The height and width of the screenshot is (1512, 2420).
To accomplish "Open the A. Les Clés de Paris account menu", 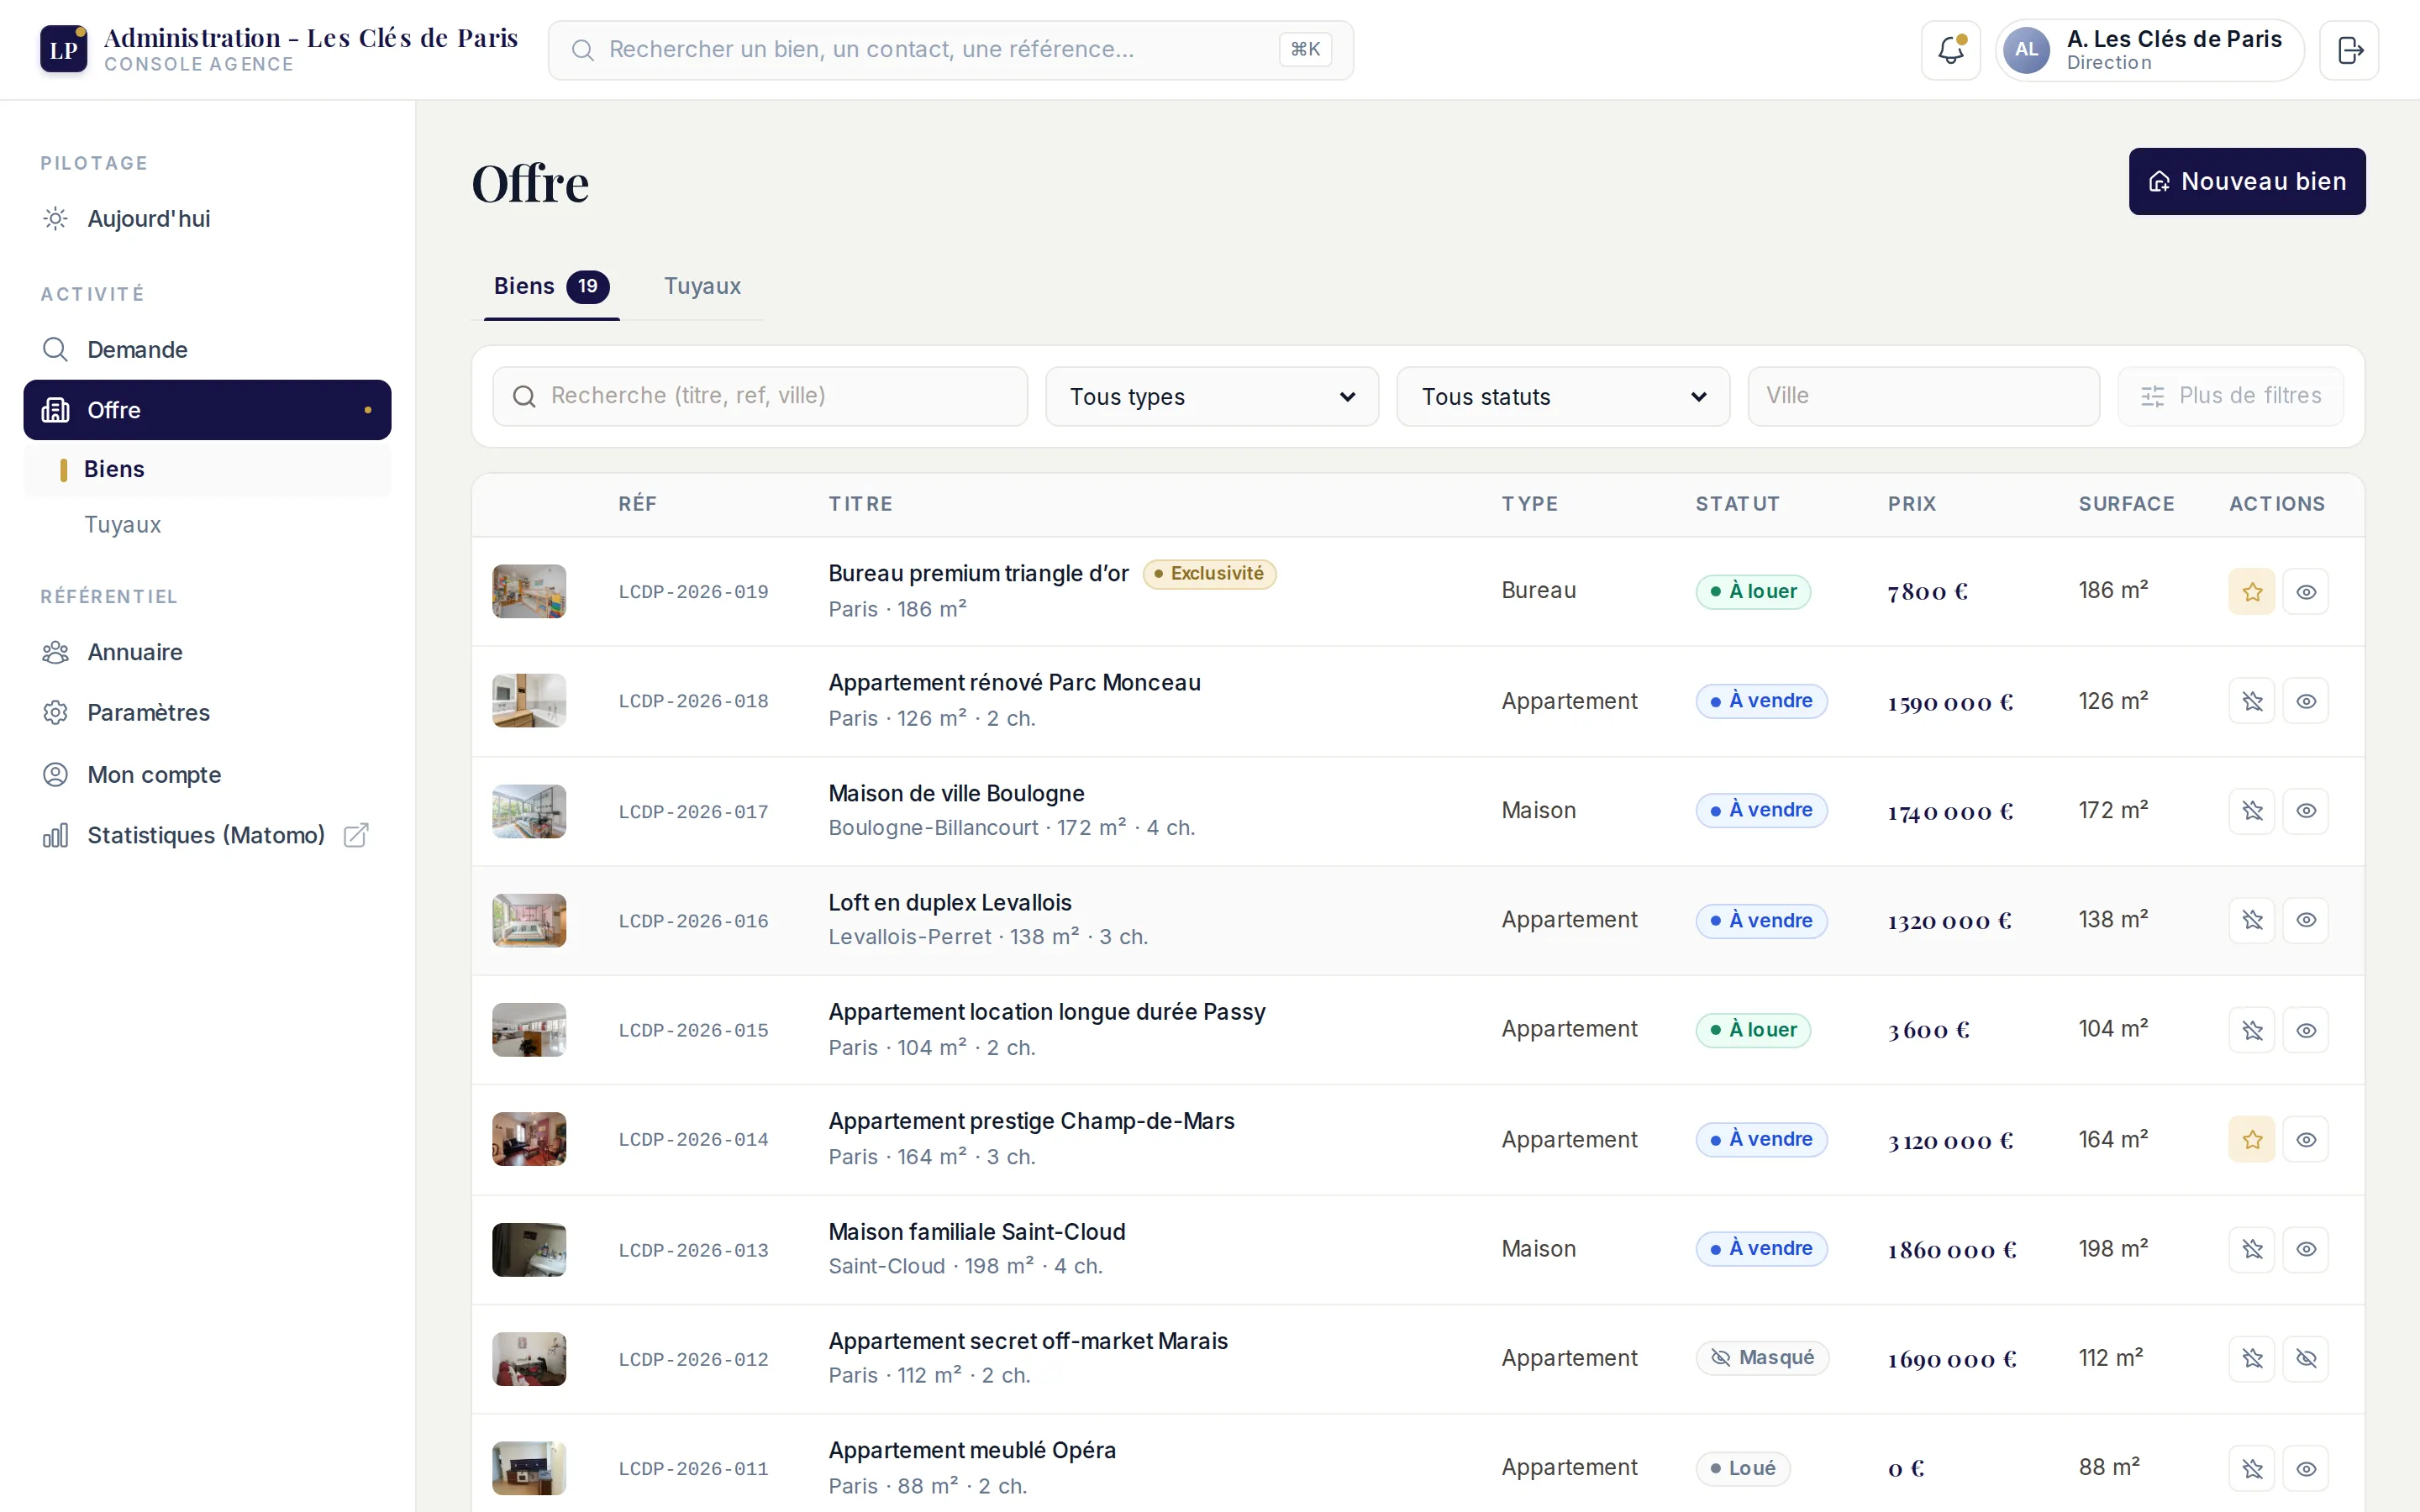I will click(x=2150, y=50).
